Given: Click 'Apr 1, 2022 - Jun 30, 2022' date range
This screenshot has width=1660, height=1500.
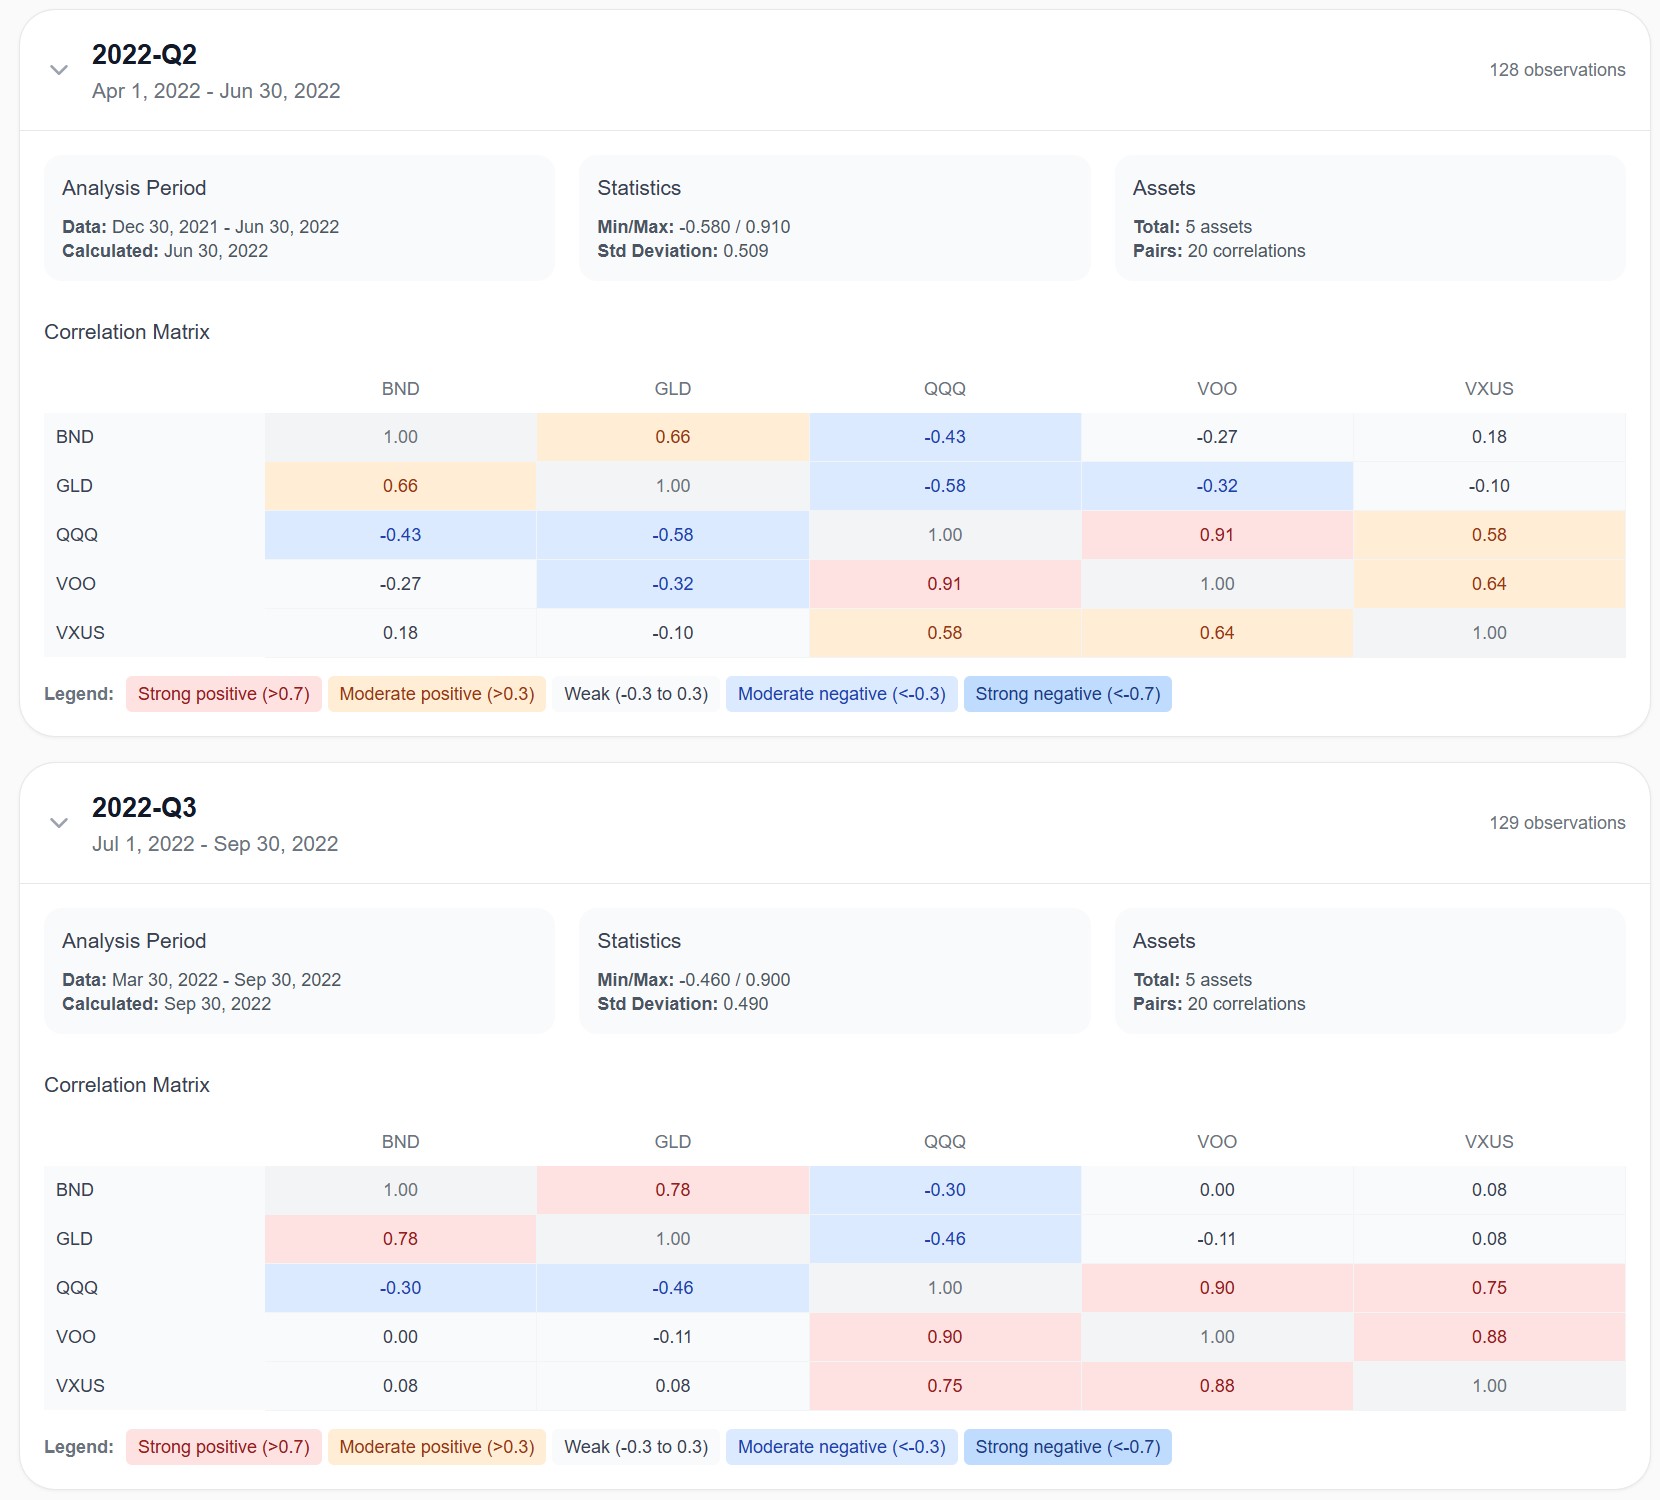Looking at the screenshot, I should tap(216, 91).
